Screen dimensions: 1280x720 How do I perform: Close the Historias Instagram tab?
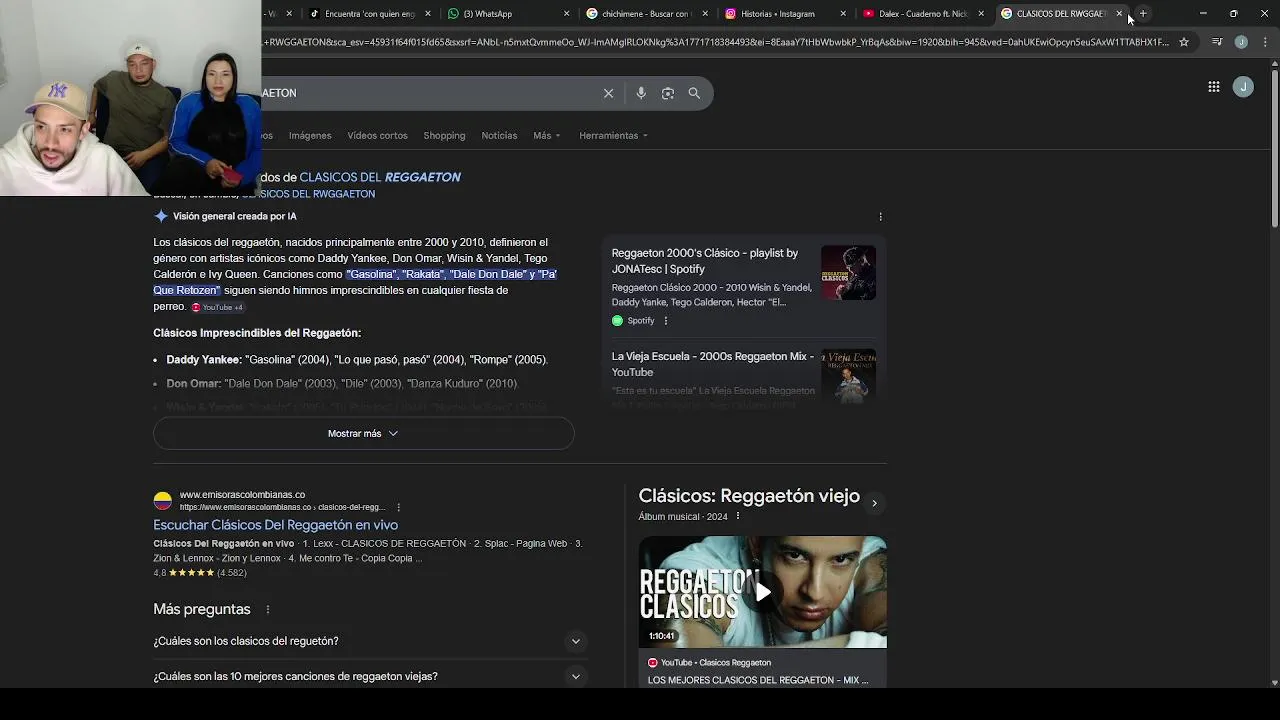843,14
